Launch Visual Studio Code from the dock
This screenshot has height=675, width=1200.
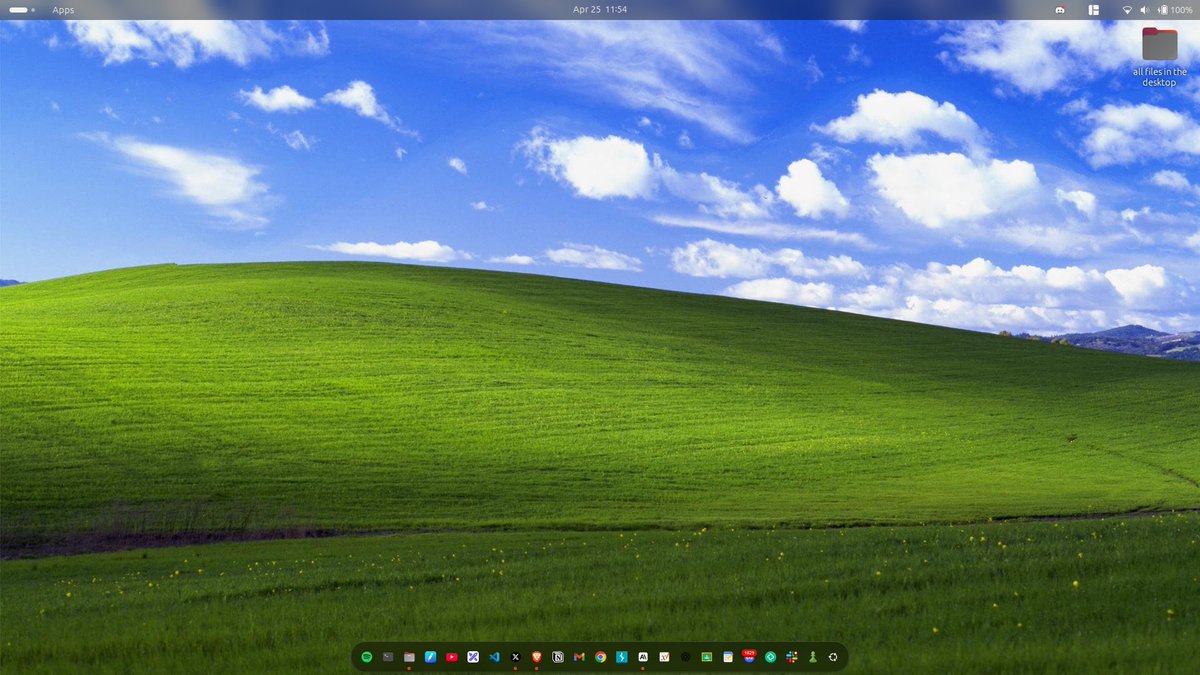494,657
